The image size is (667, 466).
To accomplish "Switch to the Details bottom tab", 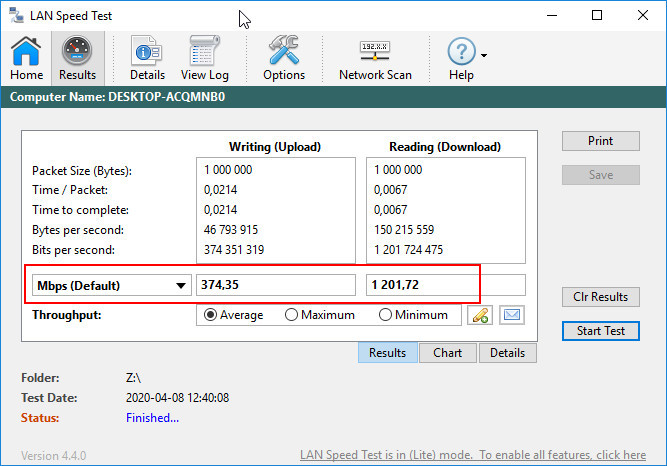I will [507, 353].
